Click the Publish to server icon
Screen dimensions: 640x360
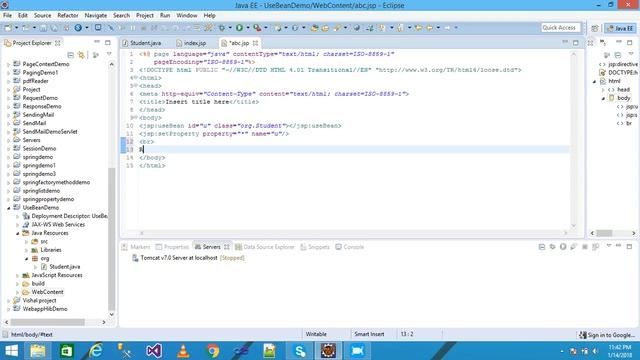(595, 247)
